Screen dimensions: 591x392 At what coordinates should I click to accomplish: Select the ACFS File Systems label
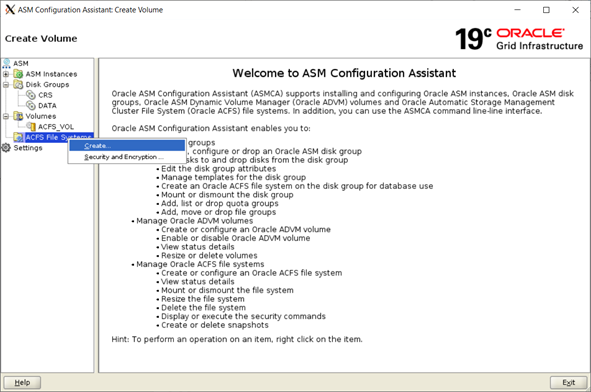pyautogui.click(x=59, y=137)
